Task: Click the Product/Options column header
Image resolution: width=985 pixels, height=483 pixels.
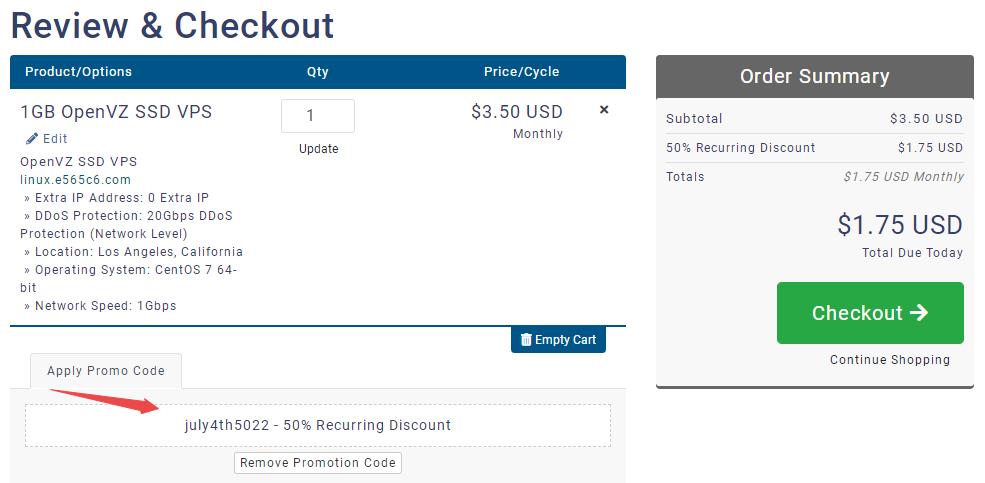Action: [x=78, y=72]
